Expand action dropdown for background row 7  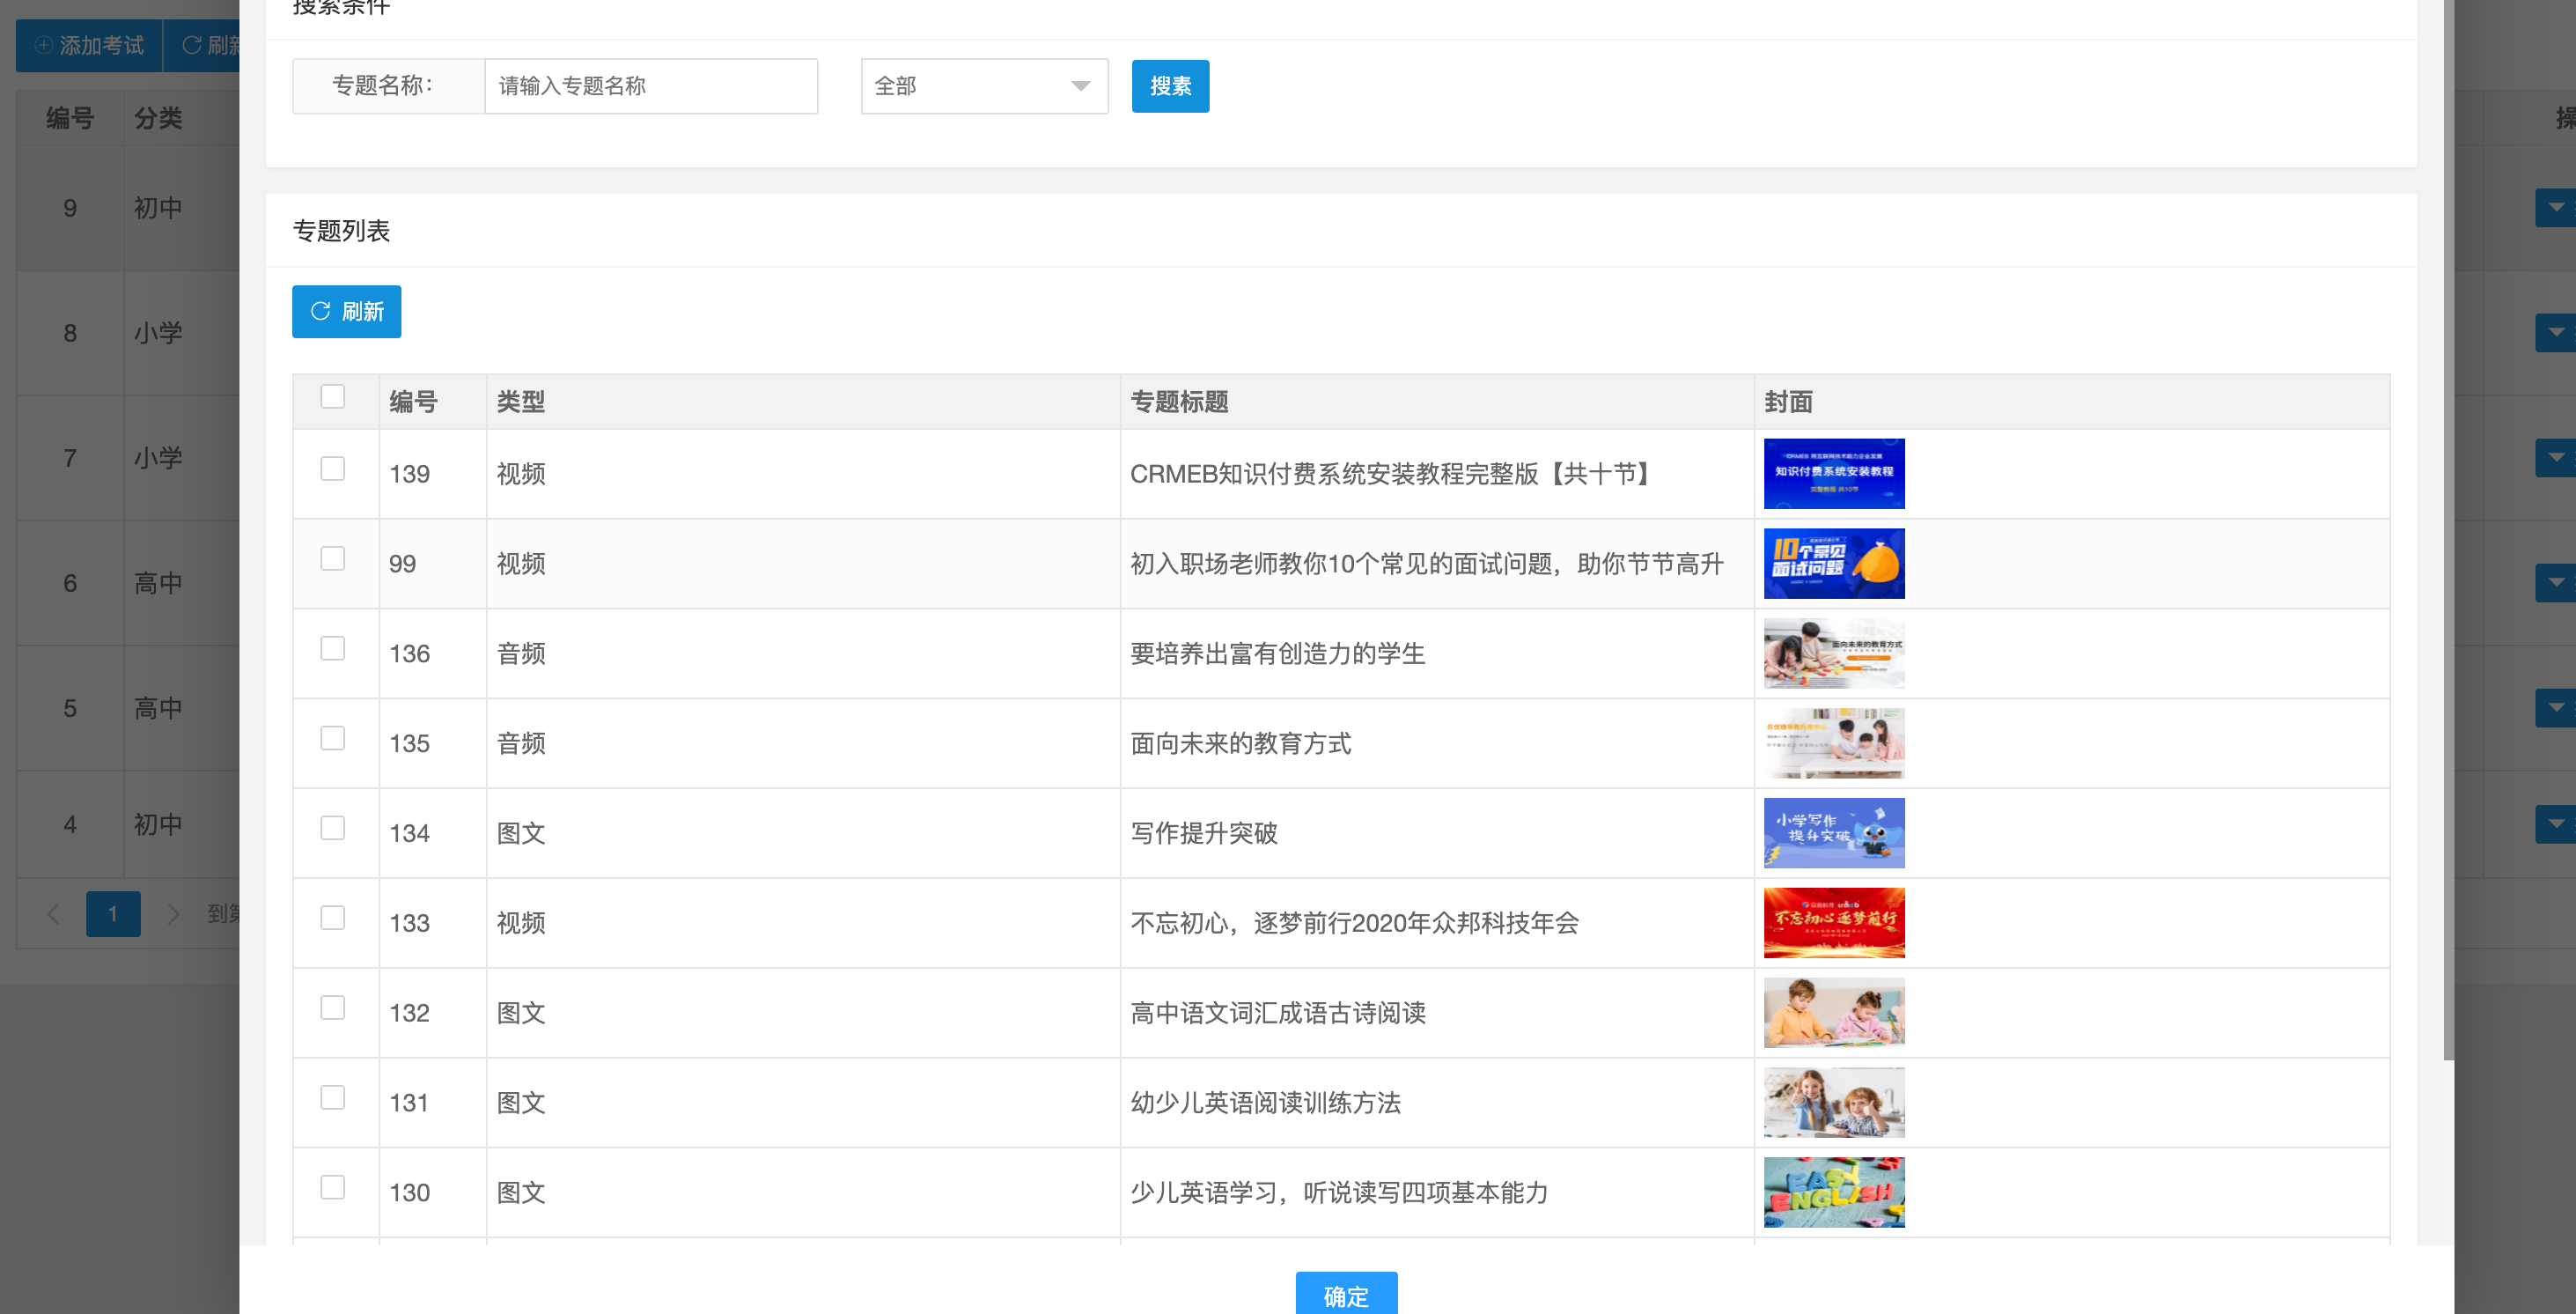click(x=2555, y=458)
